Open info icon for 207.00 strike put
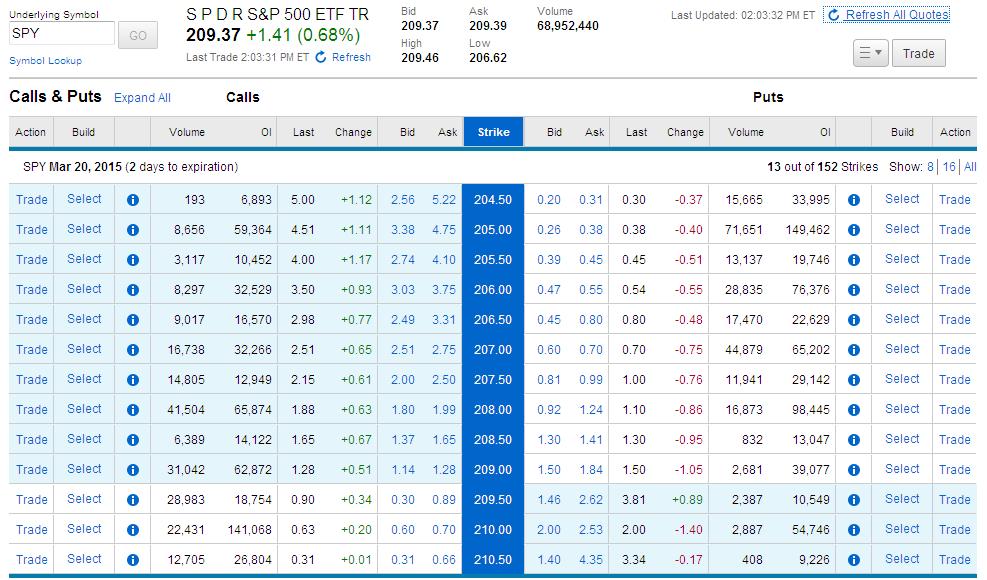The width and height of the screenshot is (987, 580). point(854,350)
